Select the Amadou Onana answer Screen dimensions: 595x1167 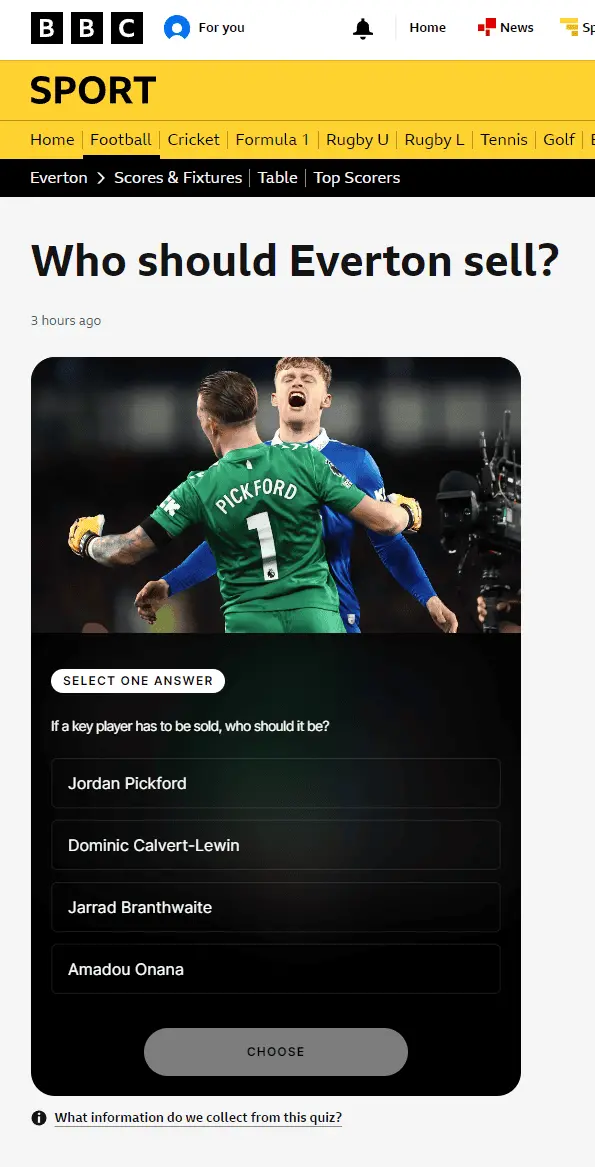coord(276,969)
